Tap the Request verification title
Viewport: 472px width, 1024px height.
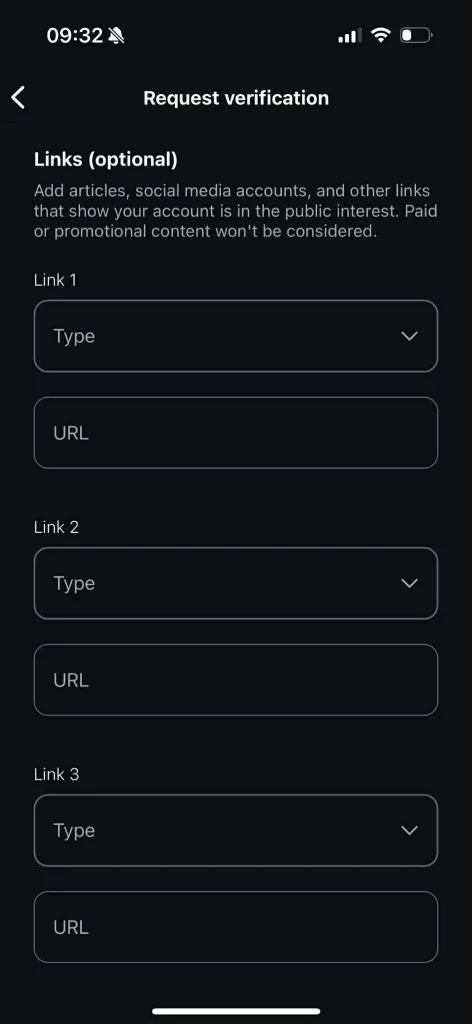[236, 98]
